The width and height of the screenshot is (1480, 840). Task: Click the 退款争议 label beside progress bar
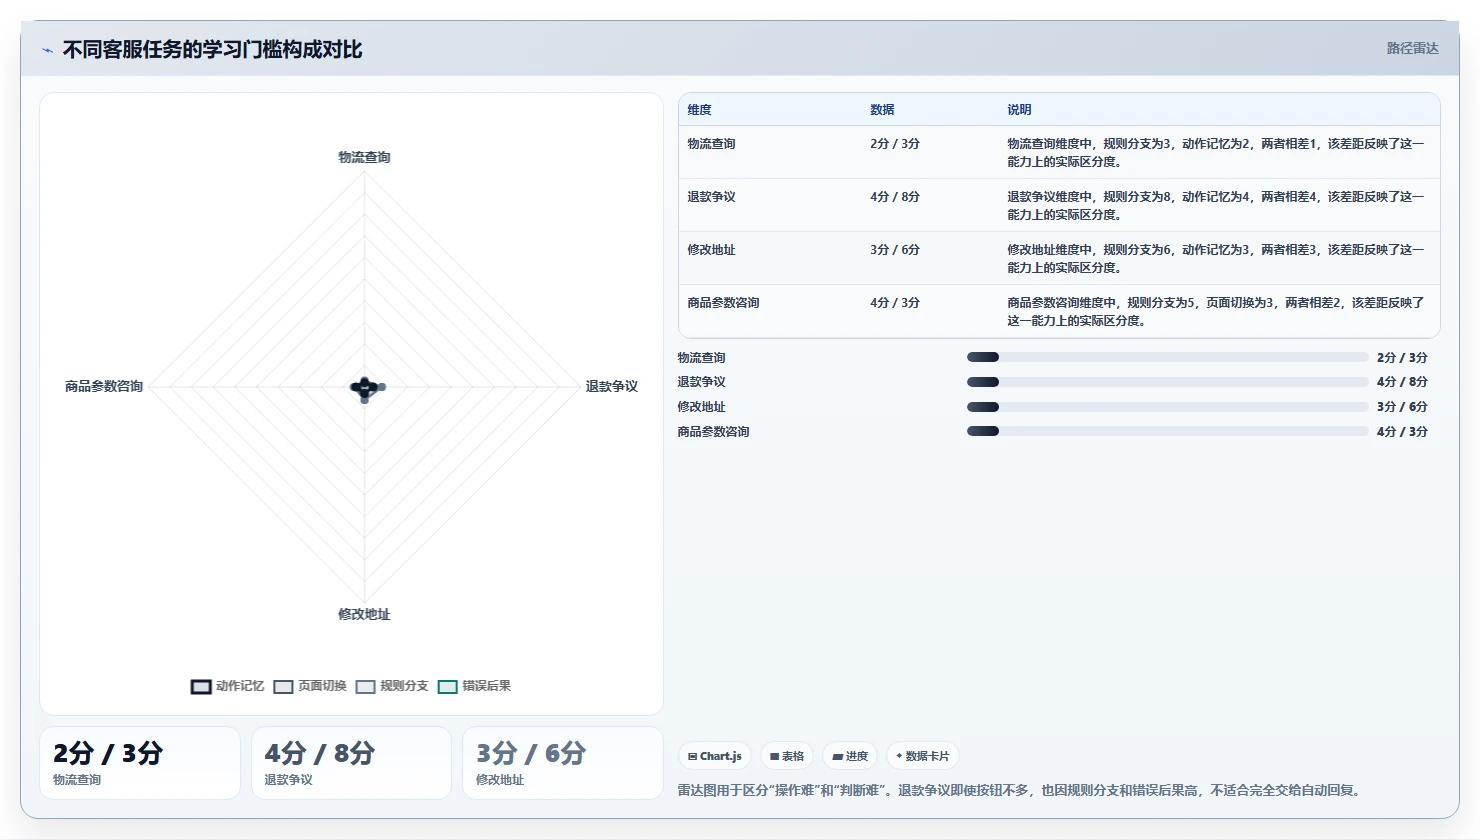tap(701, 382)
